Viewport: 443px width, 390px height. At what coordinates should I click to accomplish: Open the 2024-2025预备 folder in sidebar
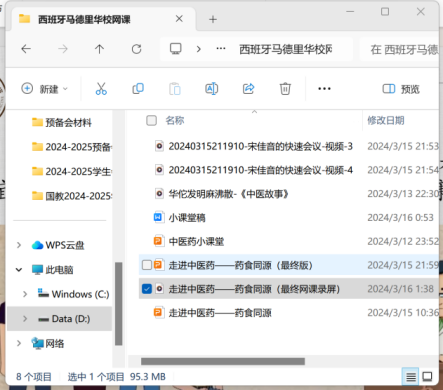(x=72, y=147)
